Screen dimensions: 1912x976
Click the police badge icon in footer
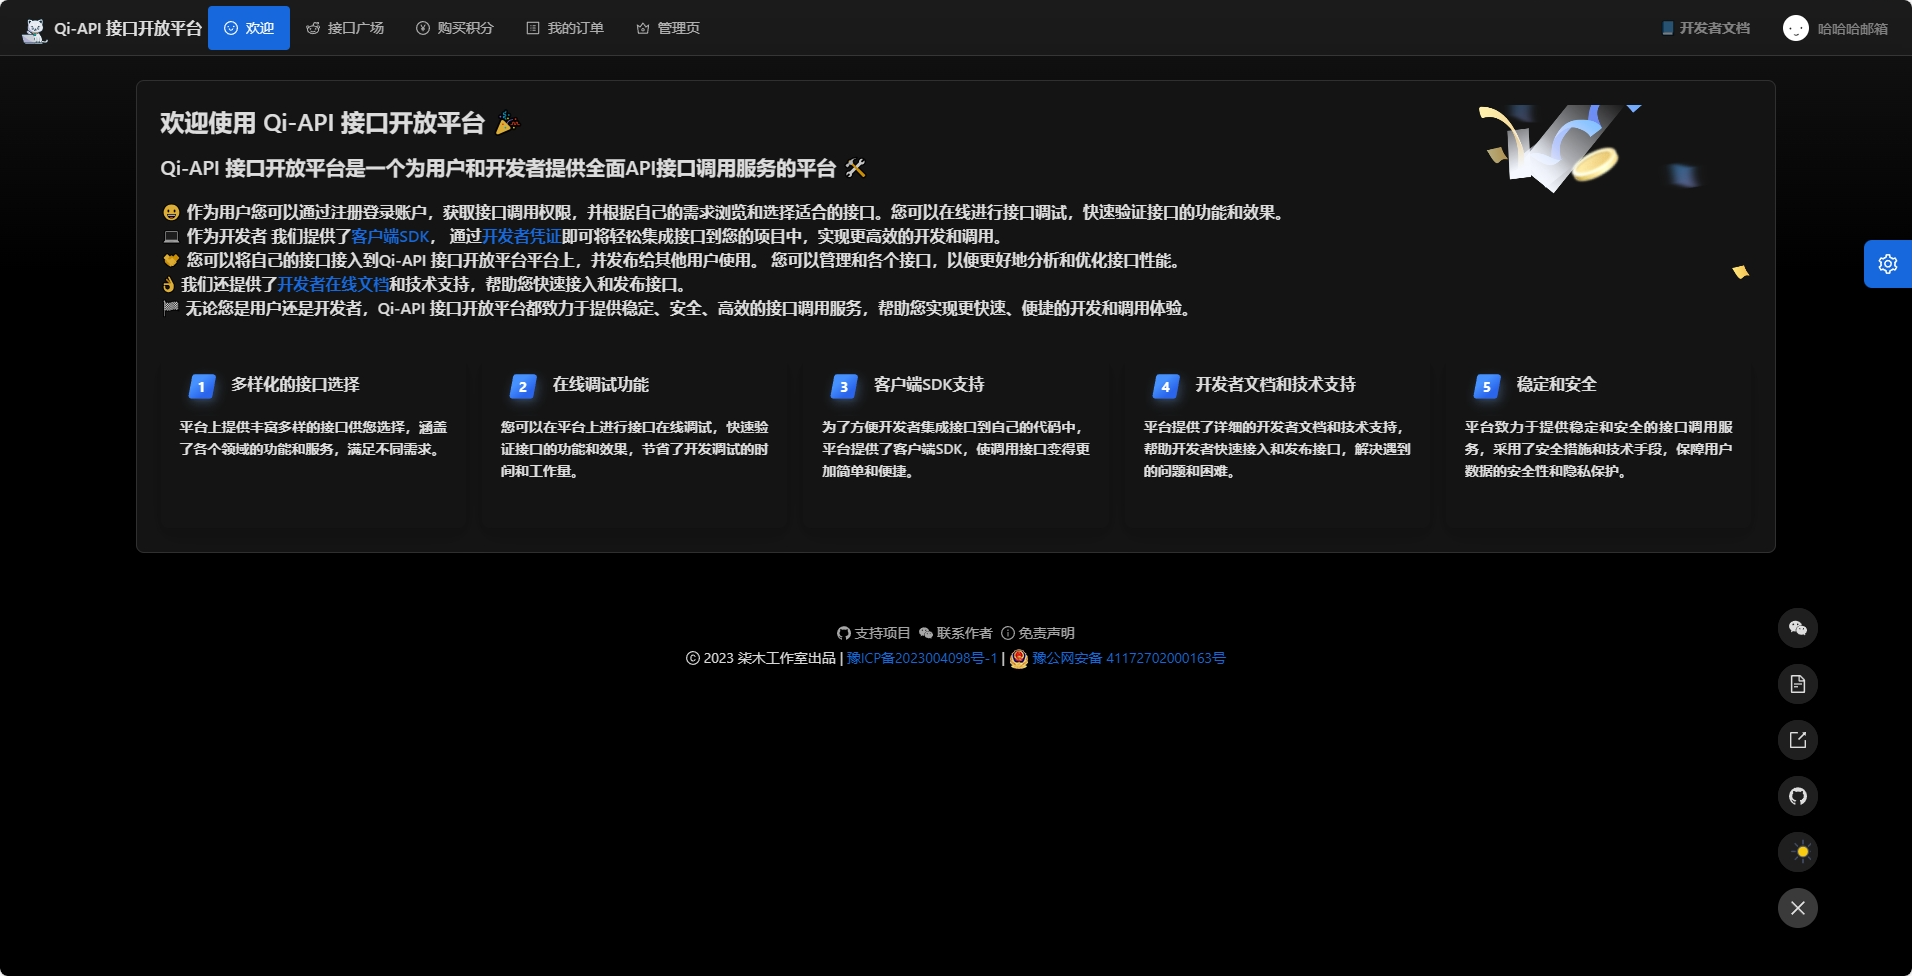(x=1019, y=658)
